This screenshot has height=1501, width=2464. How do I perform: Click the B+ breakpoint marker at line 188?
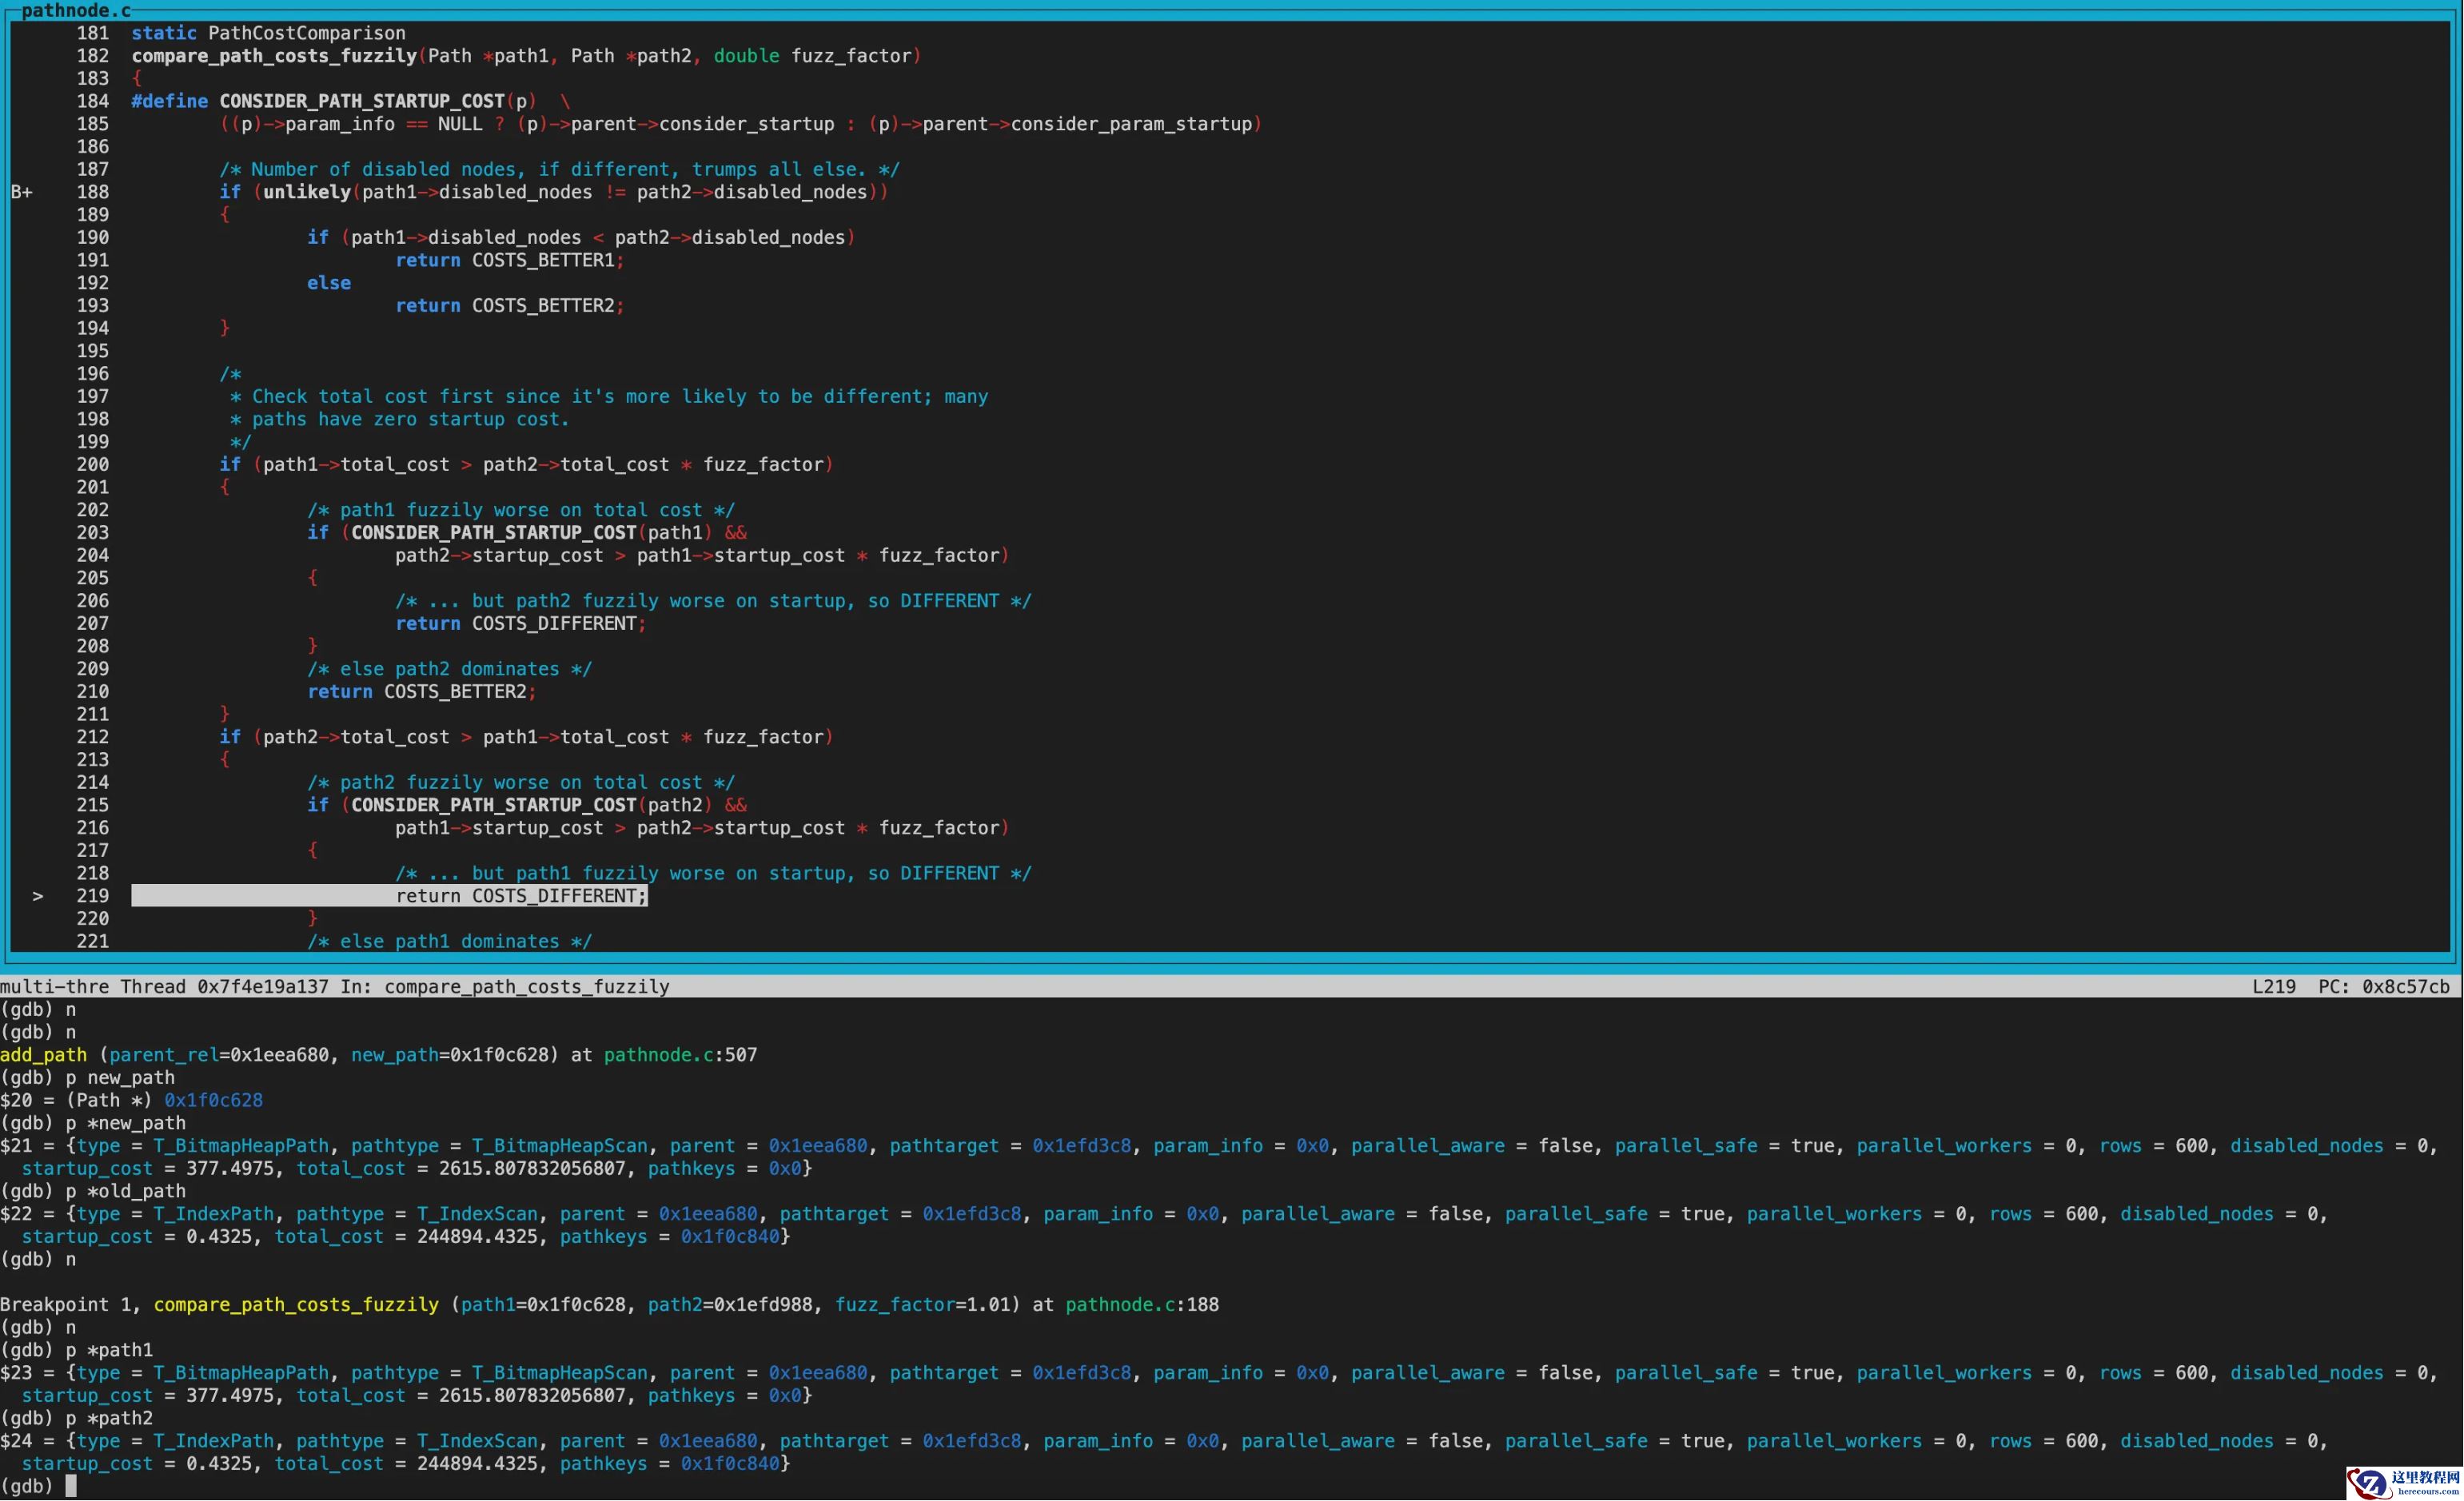22,192
